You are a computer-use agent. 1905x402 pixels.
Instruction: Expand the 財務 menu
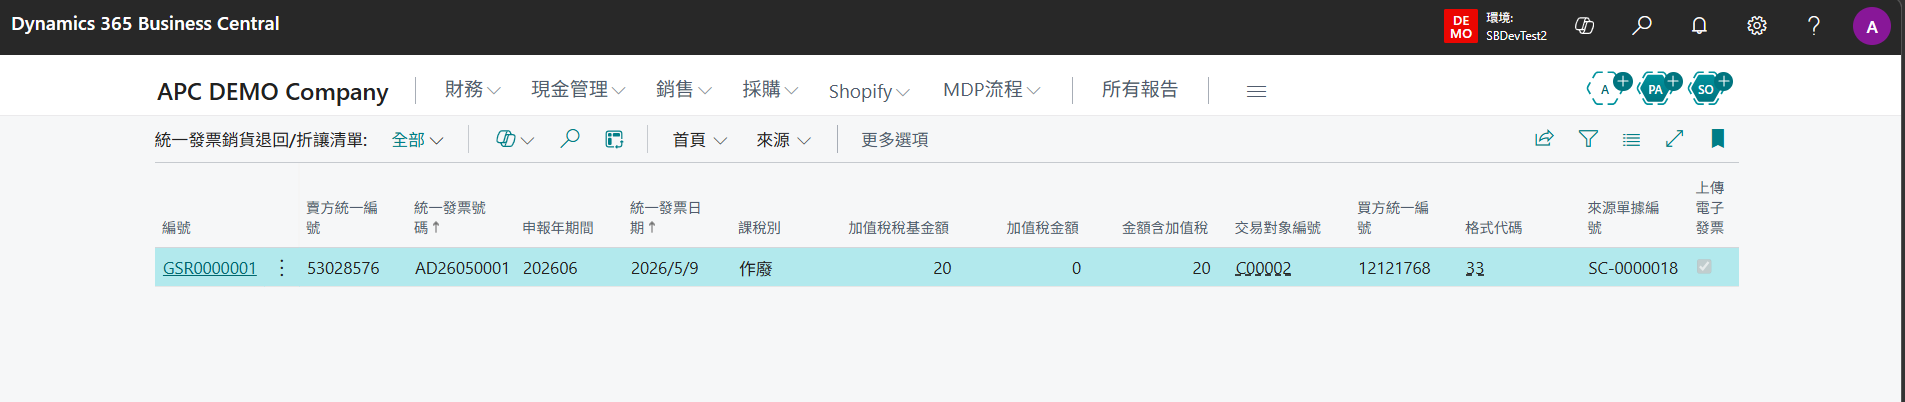point(472,90)
